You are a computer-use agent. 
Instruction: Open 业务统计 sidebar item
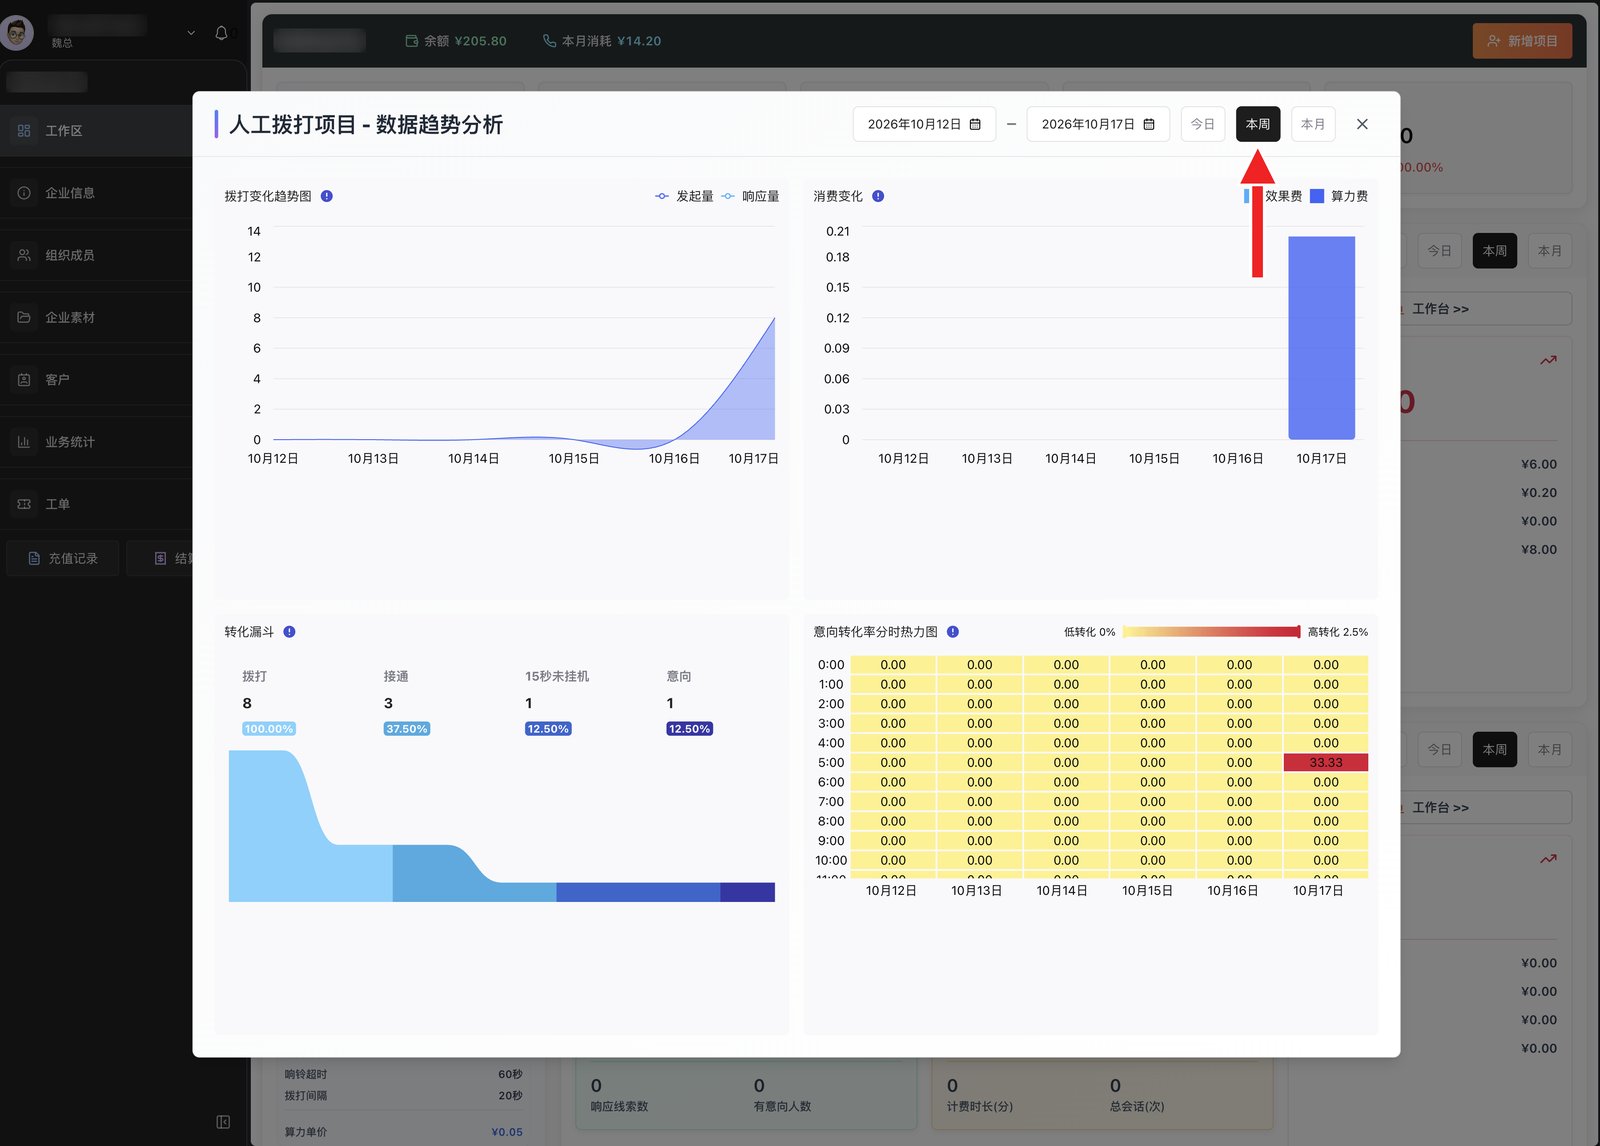point(97,442)
